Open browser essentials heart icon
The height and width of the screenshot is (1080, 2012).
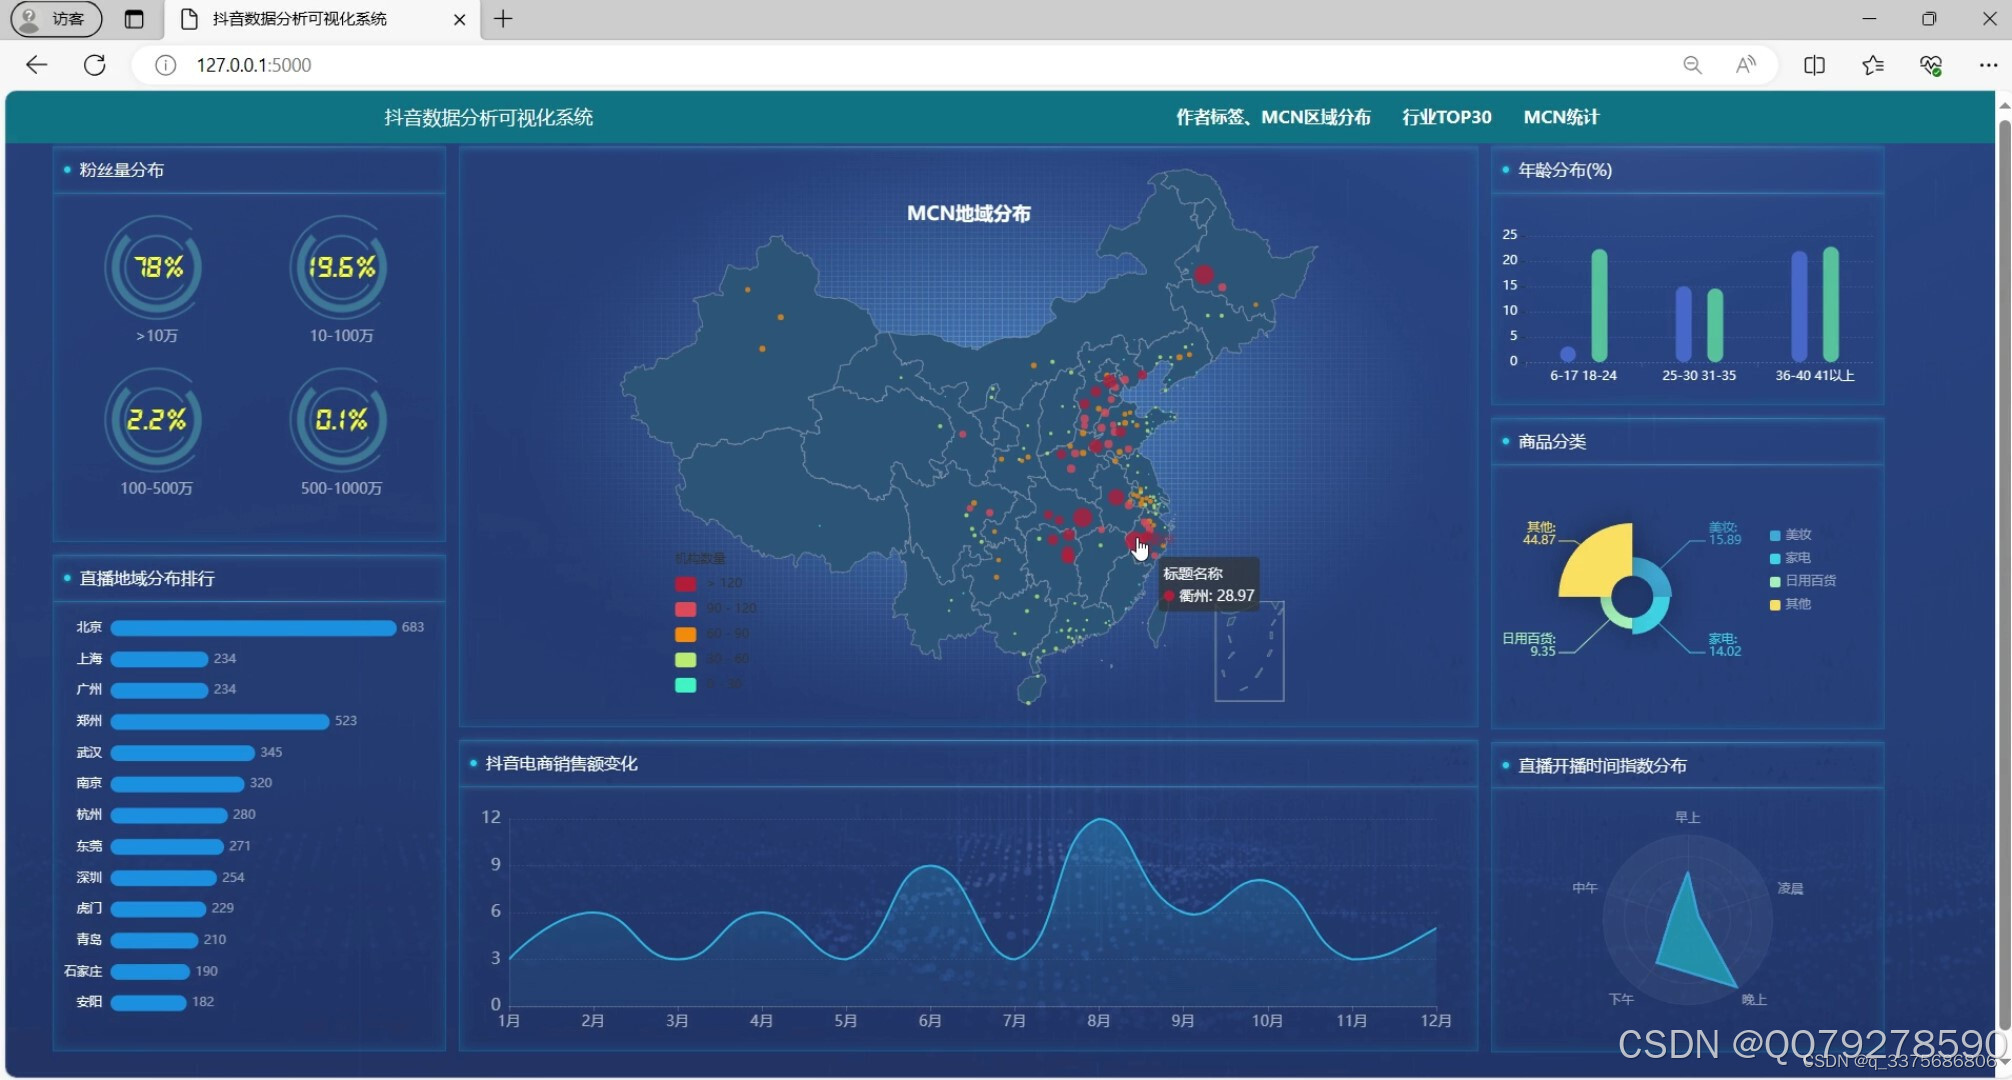[1931, 65]
